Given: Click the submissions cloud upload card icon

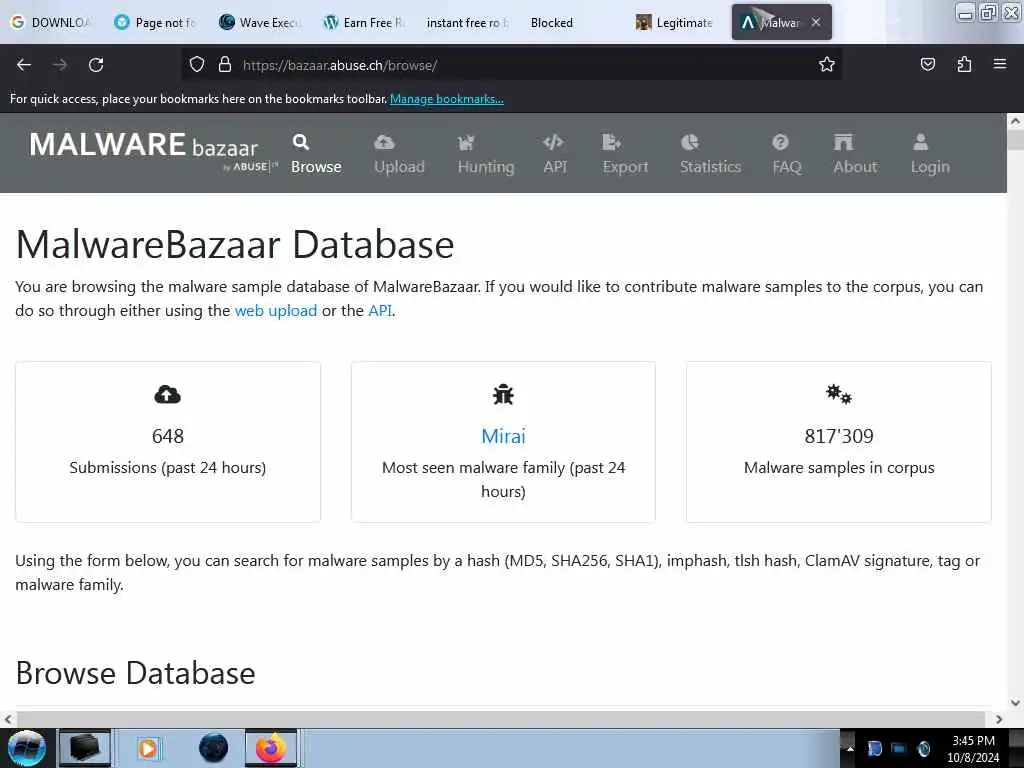Looking at the screenshot, I should point(167,394).
